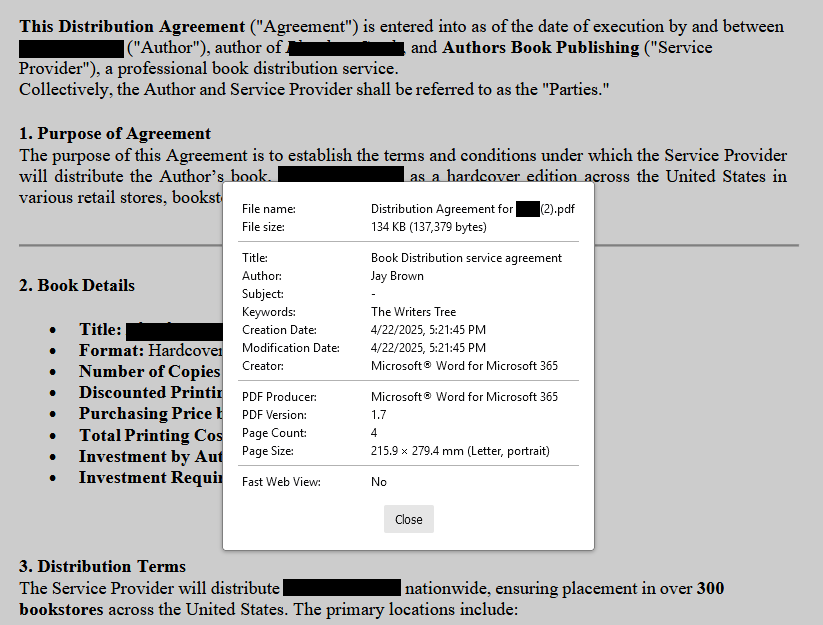The width and height of the screenshot is (823, 625).
Task: Click the Page Count value 4
Action: [x=373, y=432]
